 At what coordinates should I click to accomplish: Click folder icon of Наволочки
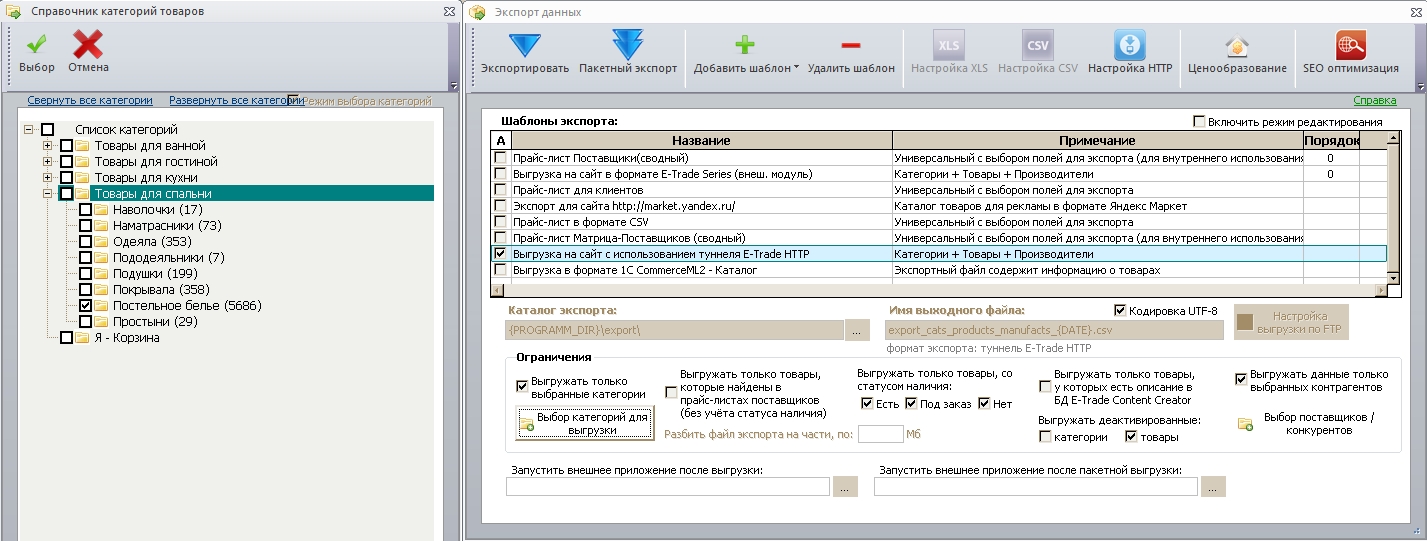pos(102,210)
